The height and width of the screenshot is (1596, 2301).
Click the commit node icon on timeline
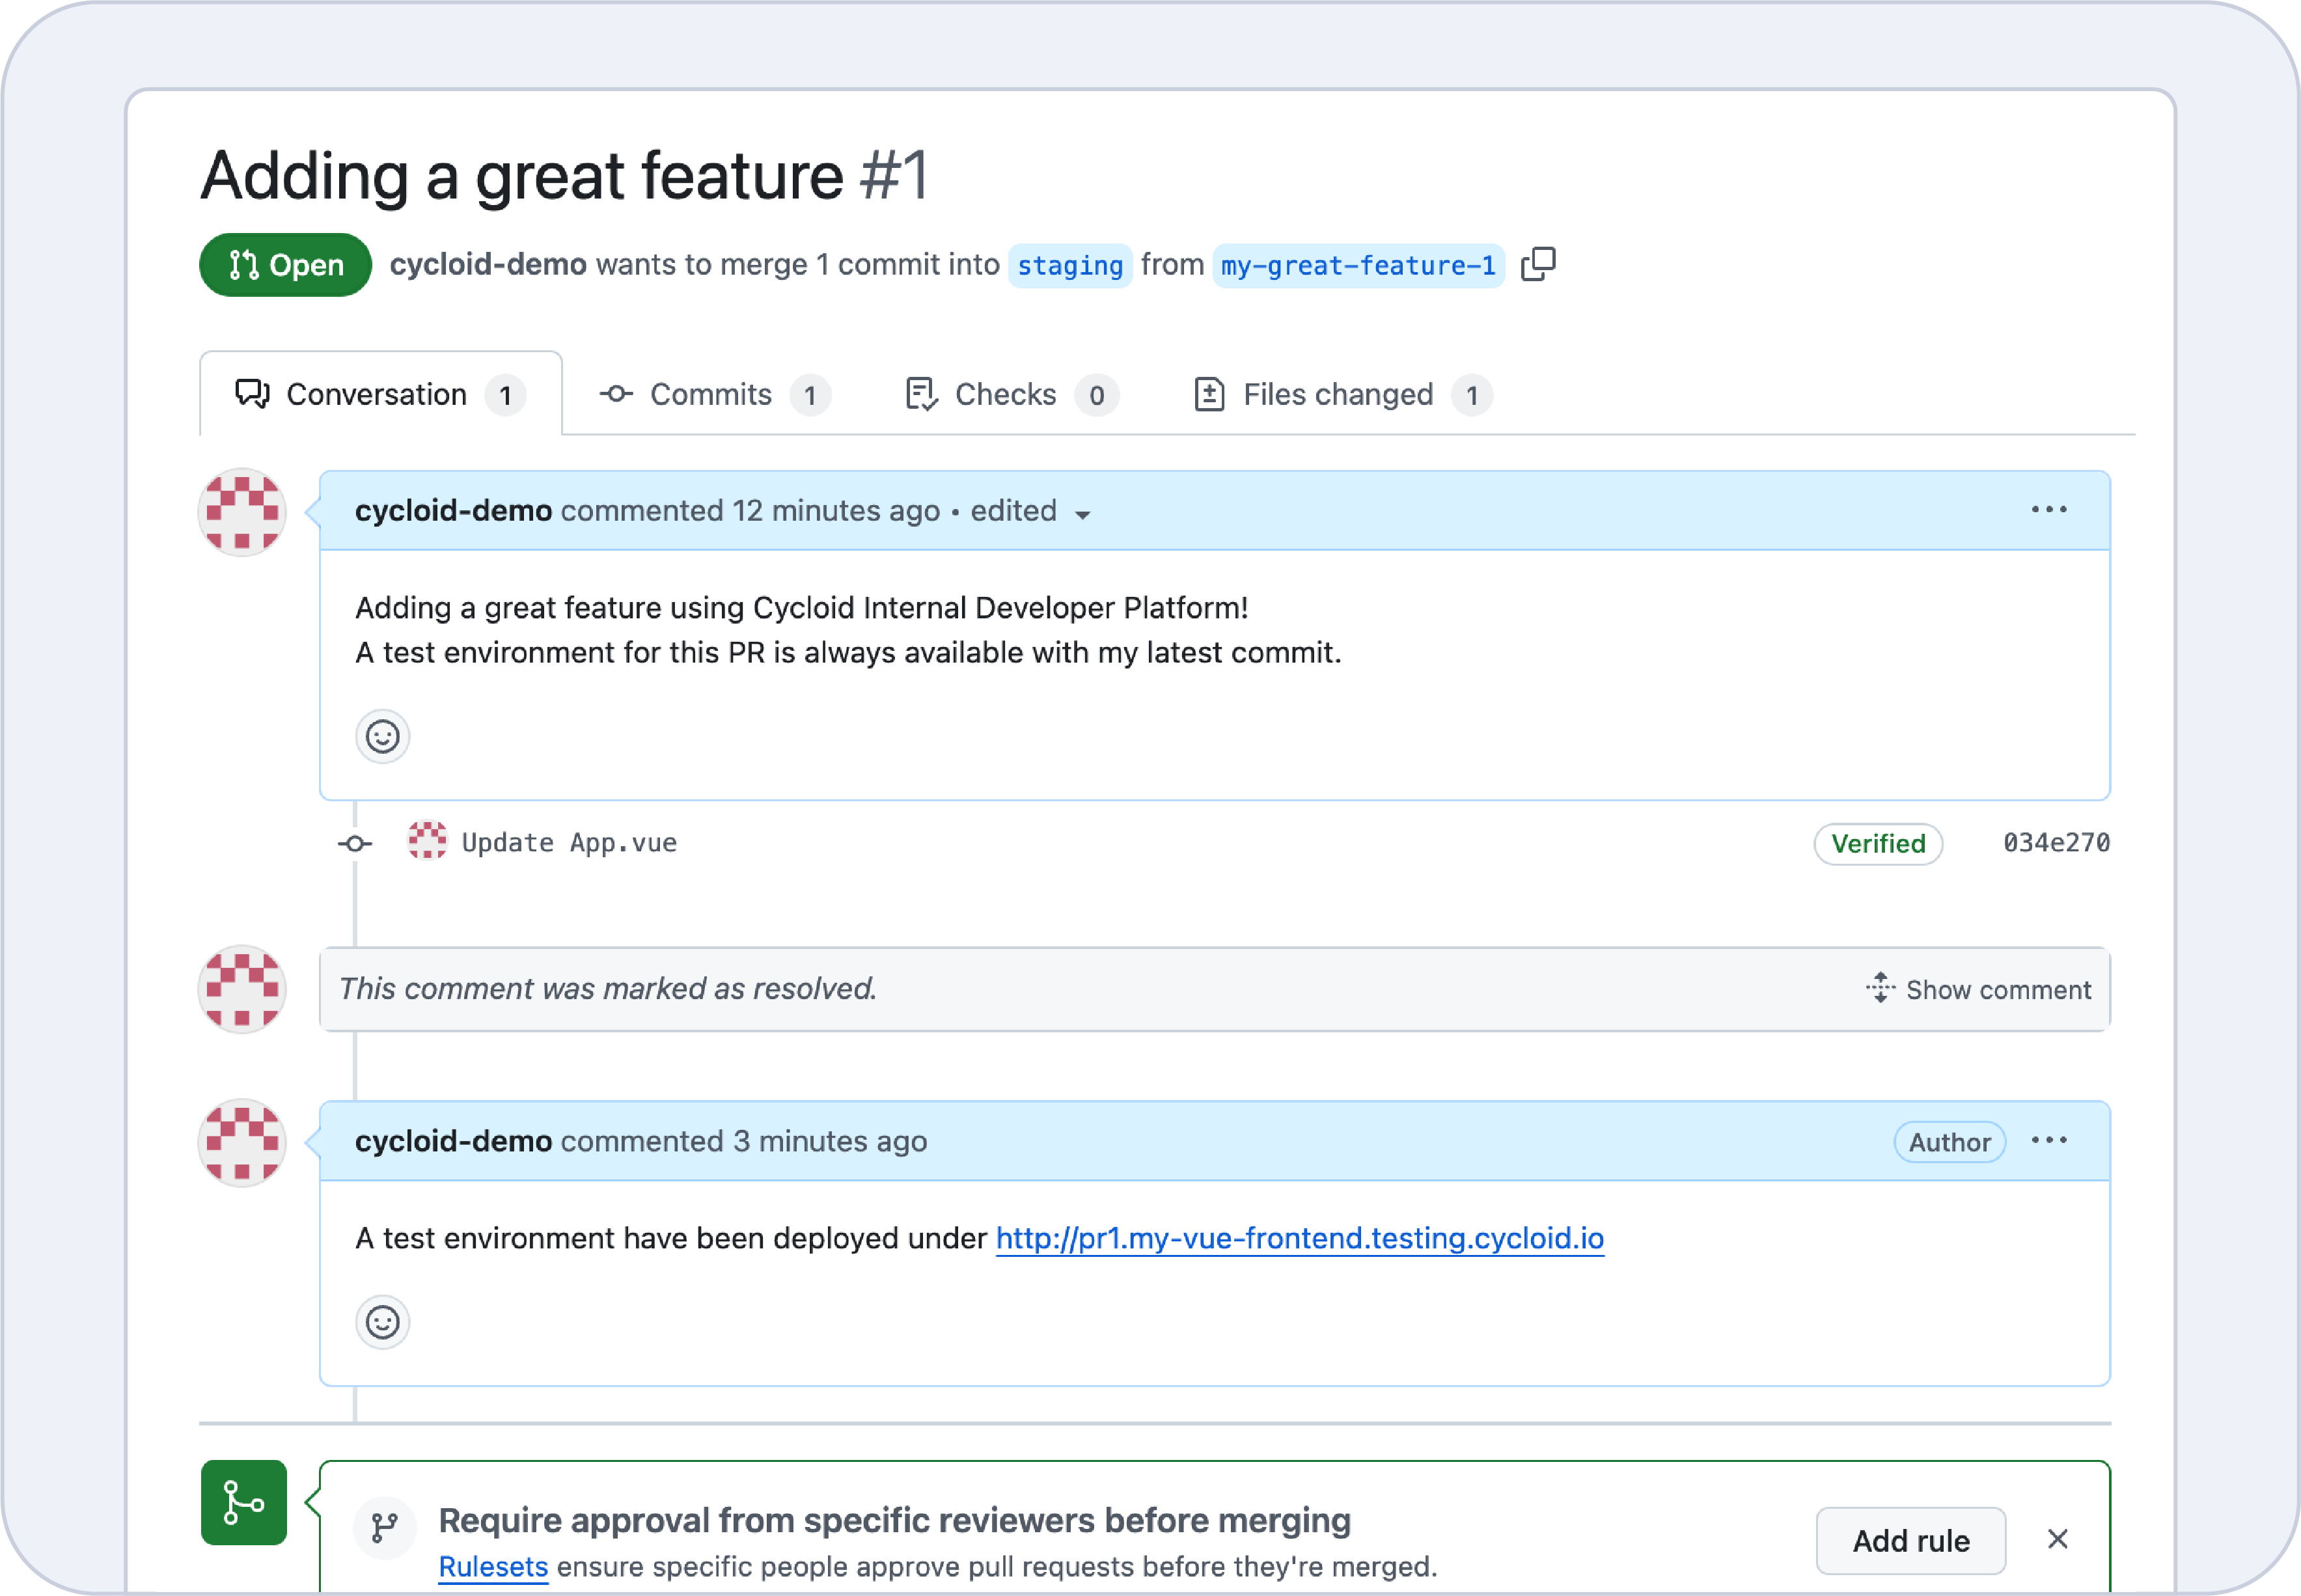tap(355, 845)
